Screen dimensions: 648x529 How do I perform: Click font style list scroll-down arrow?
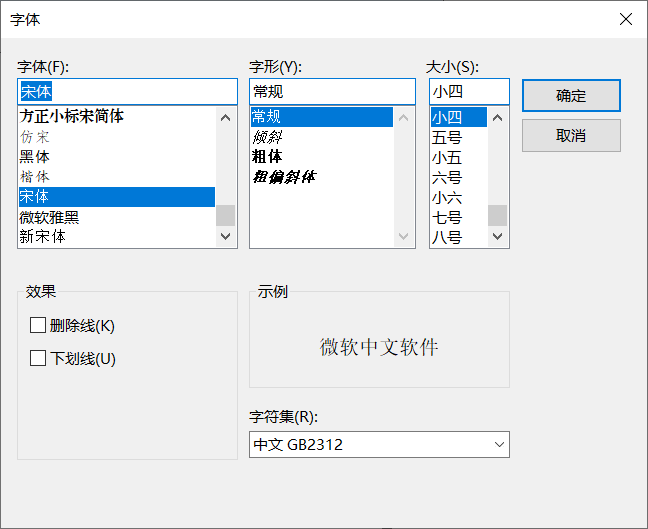pyautogui.click(x=404, y=236)
